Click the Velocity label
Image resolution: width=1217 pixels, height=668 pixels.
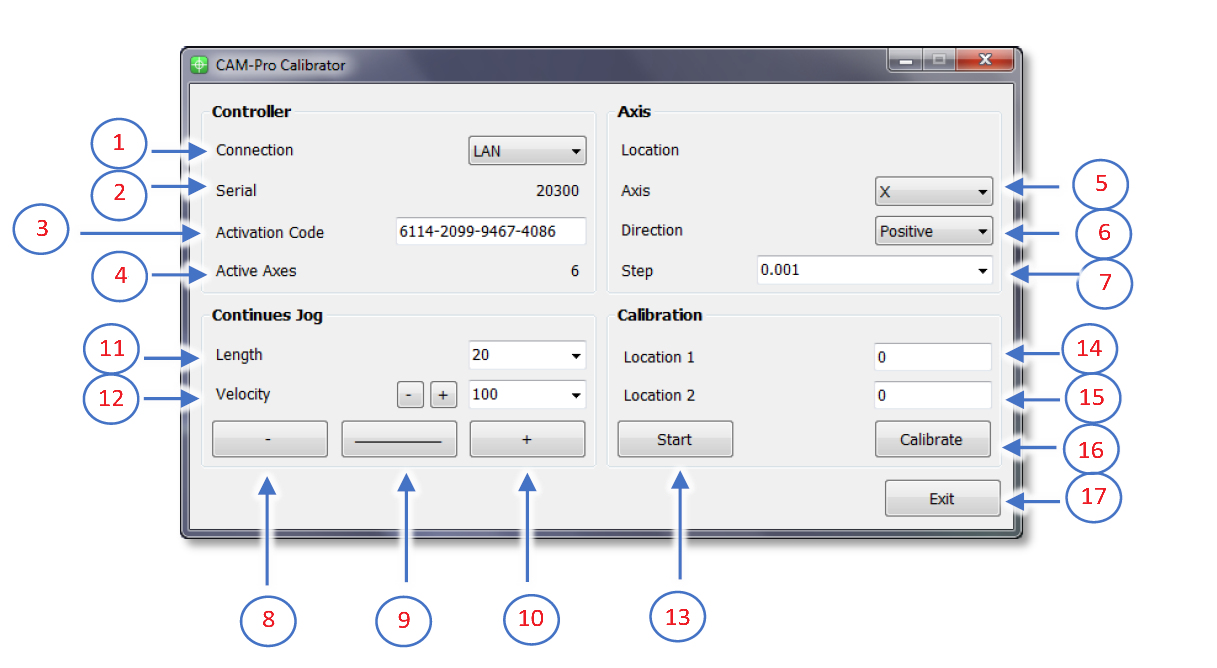(243, 394)
